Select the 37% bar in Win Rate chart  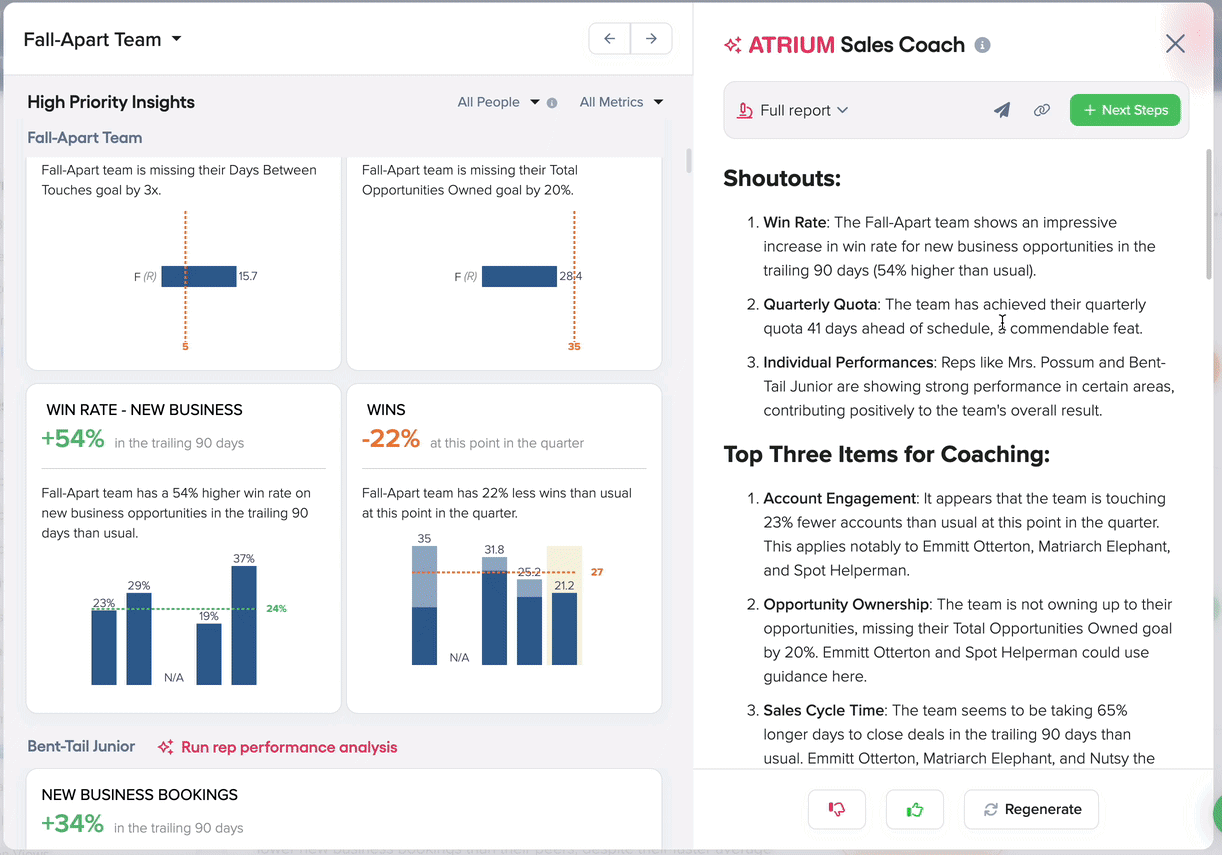pyautogui.click(x=244, y=625)
